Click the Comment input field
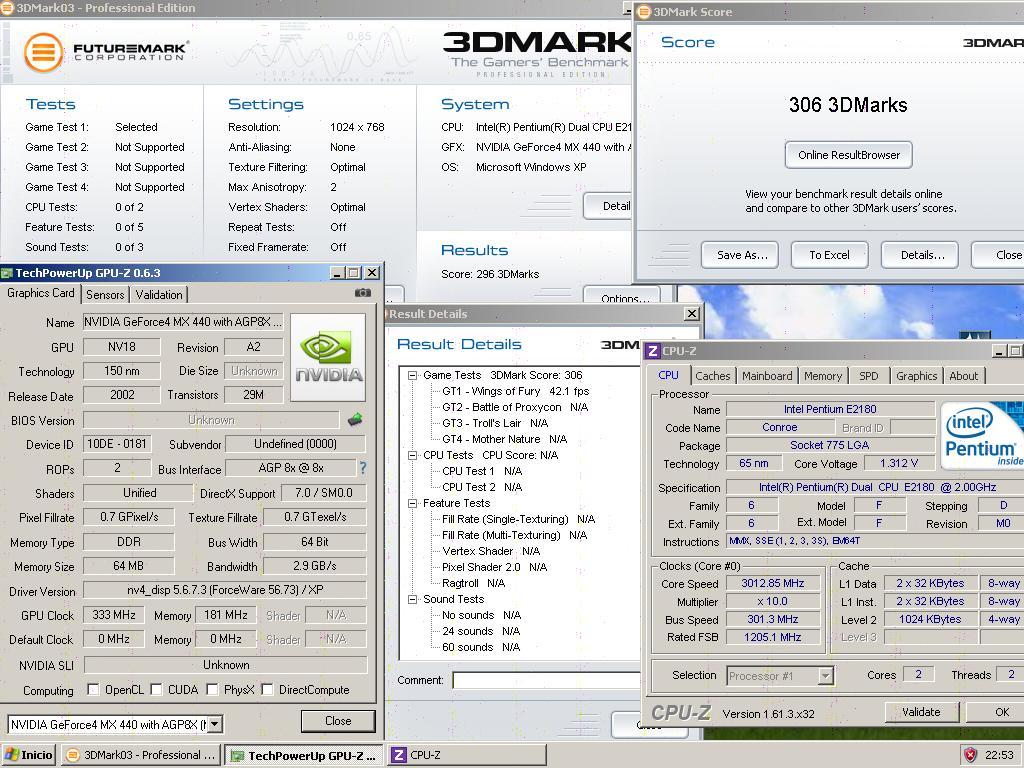Image resolution: width=1024 pixels, height=768 pixels. (546, 680)
